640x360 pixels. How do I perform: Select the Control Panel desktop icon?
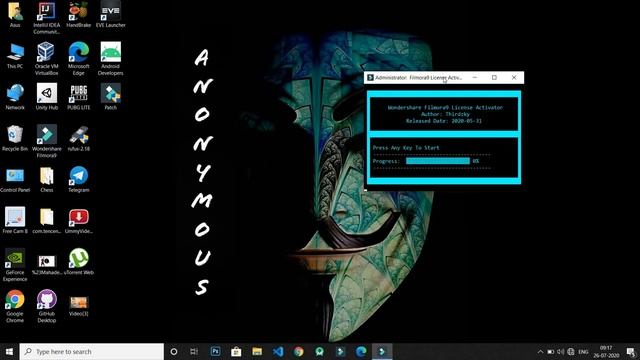[15, 180]
